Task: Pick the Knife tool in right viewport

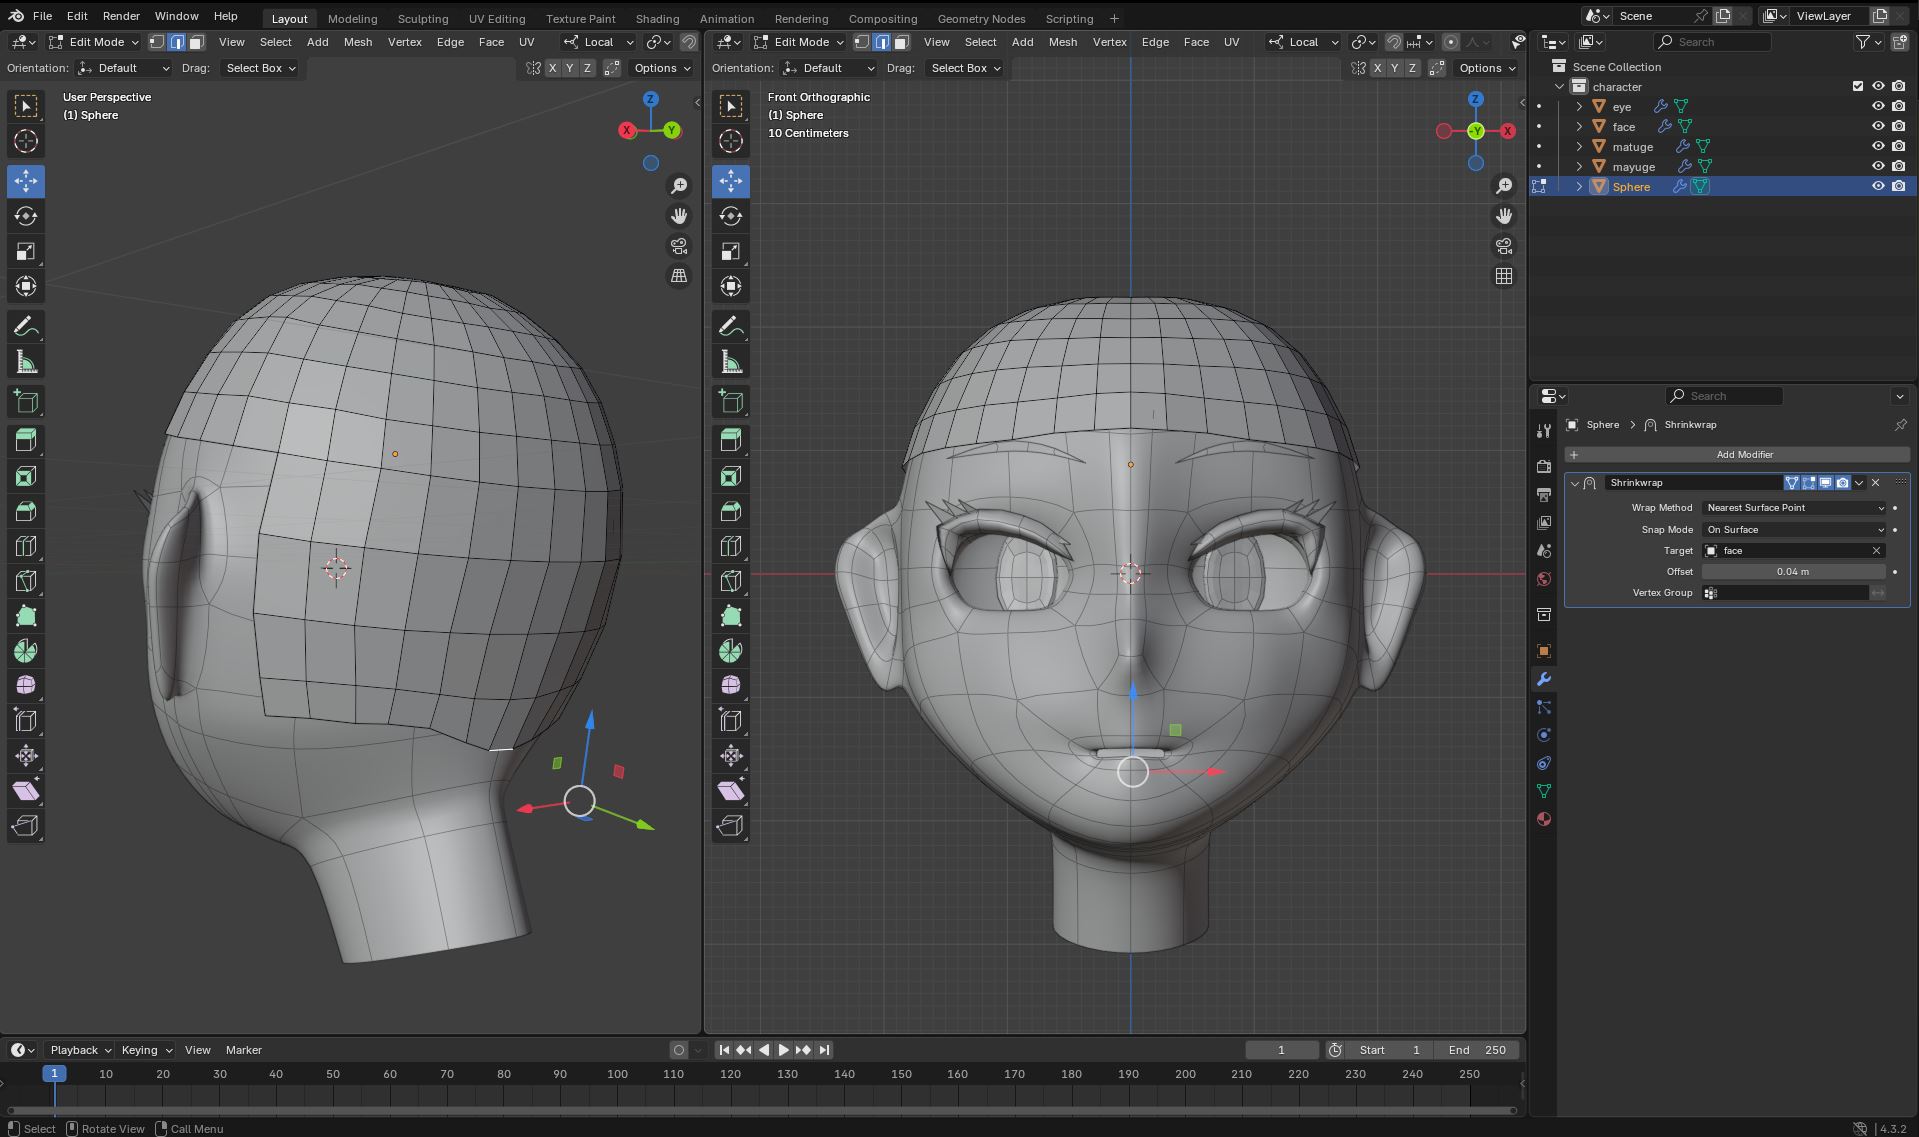Action: click(x=731, y=581)
